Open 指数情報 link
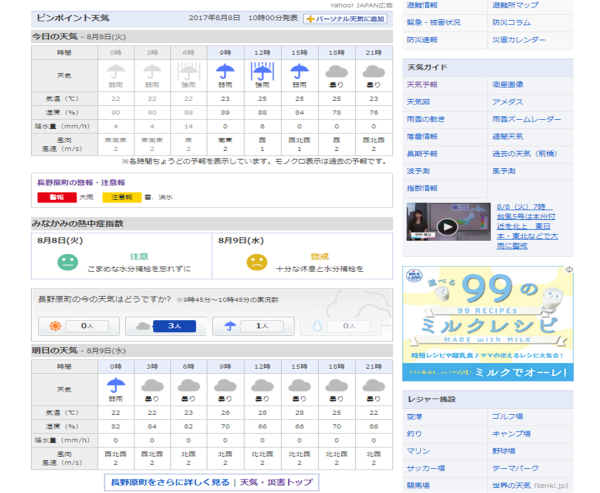600x493 pixels. 422,188
